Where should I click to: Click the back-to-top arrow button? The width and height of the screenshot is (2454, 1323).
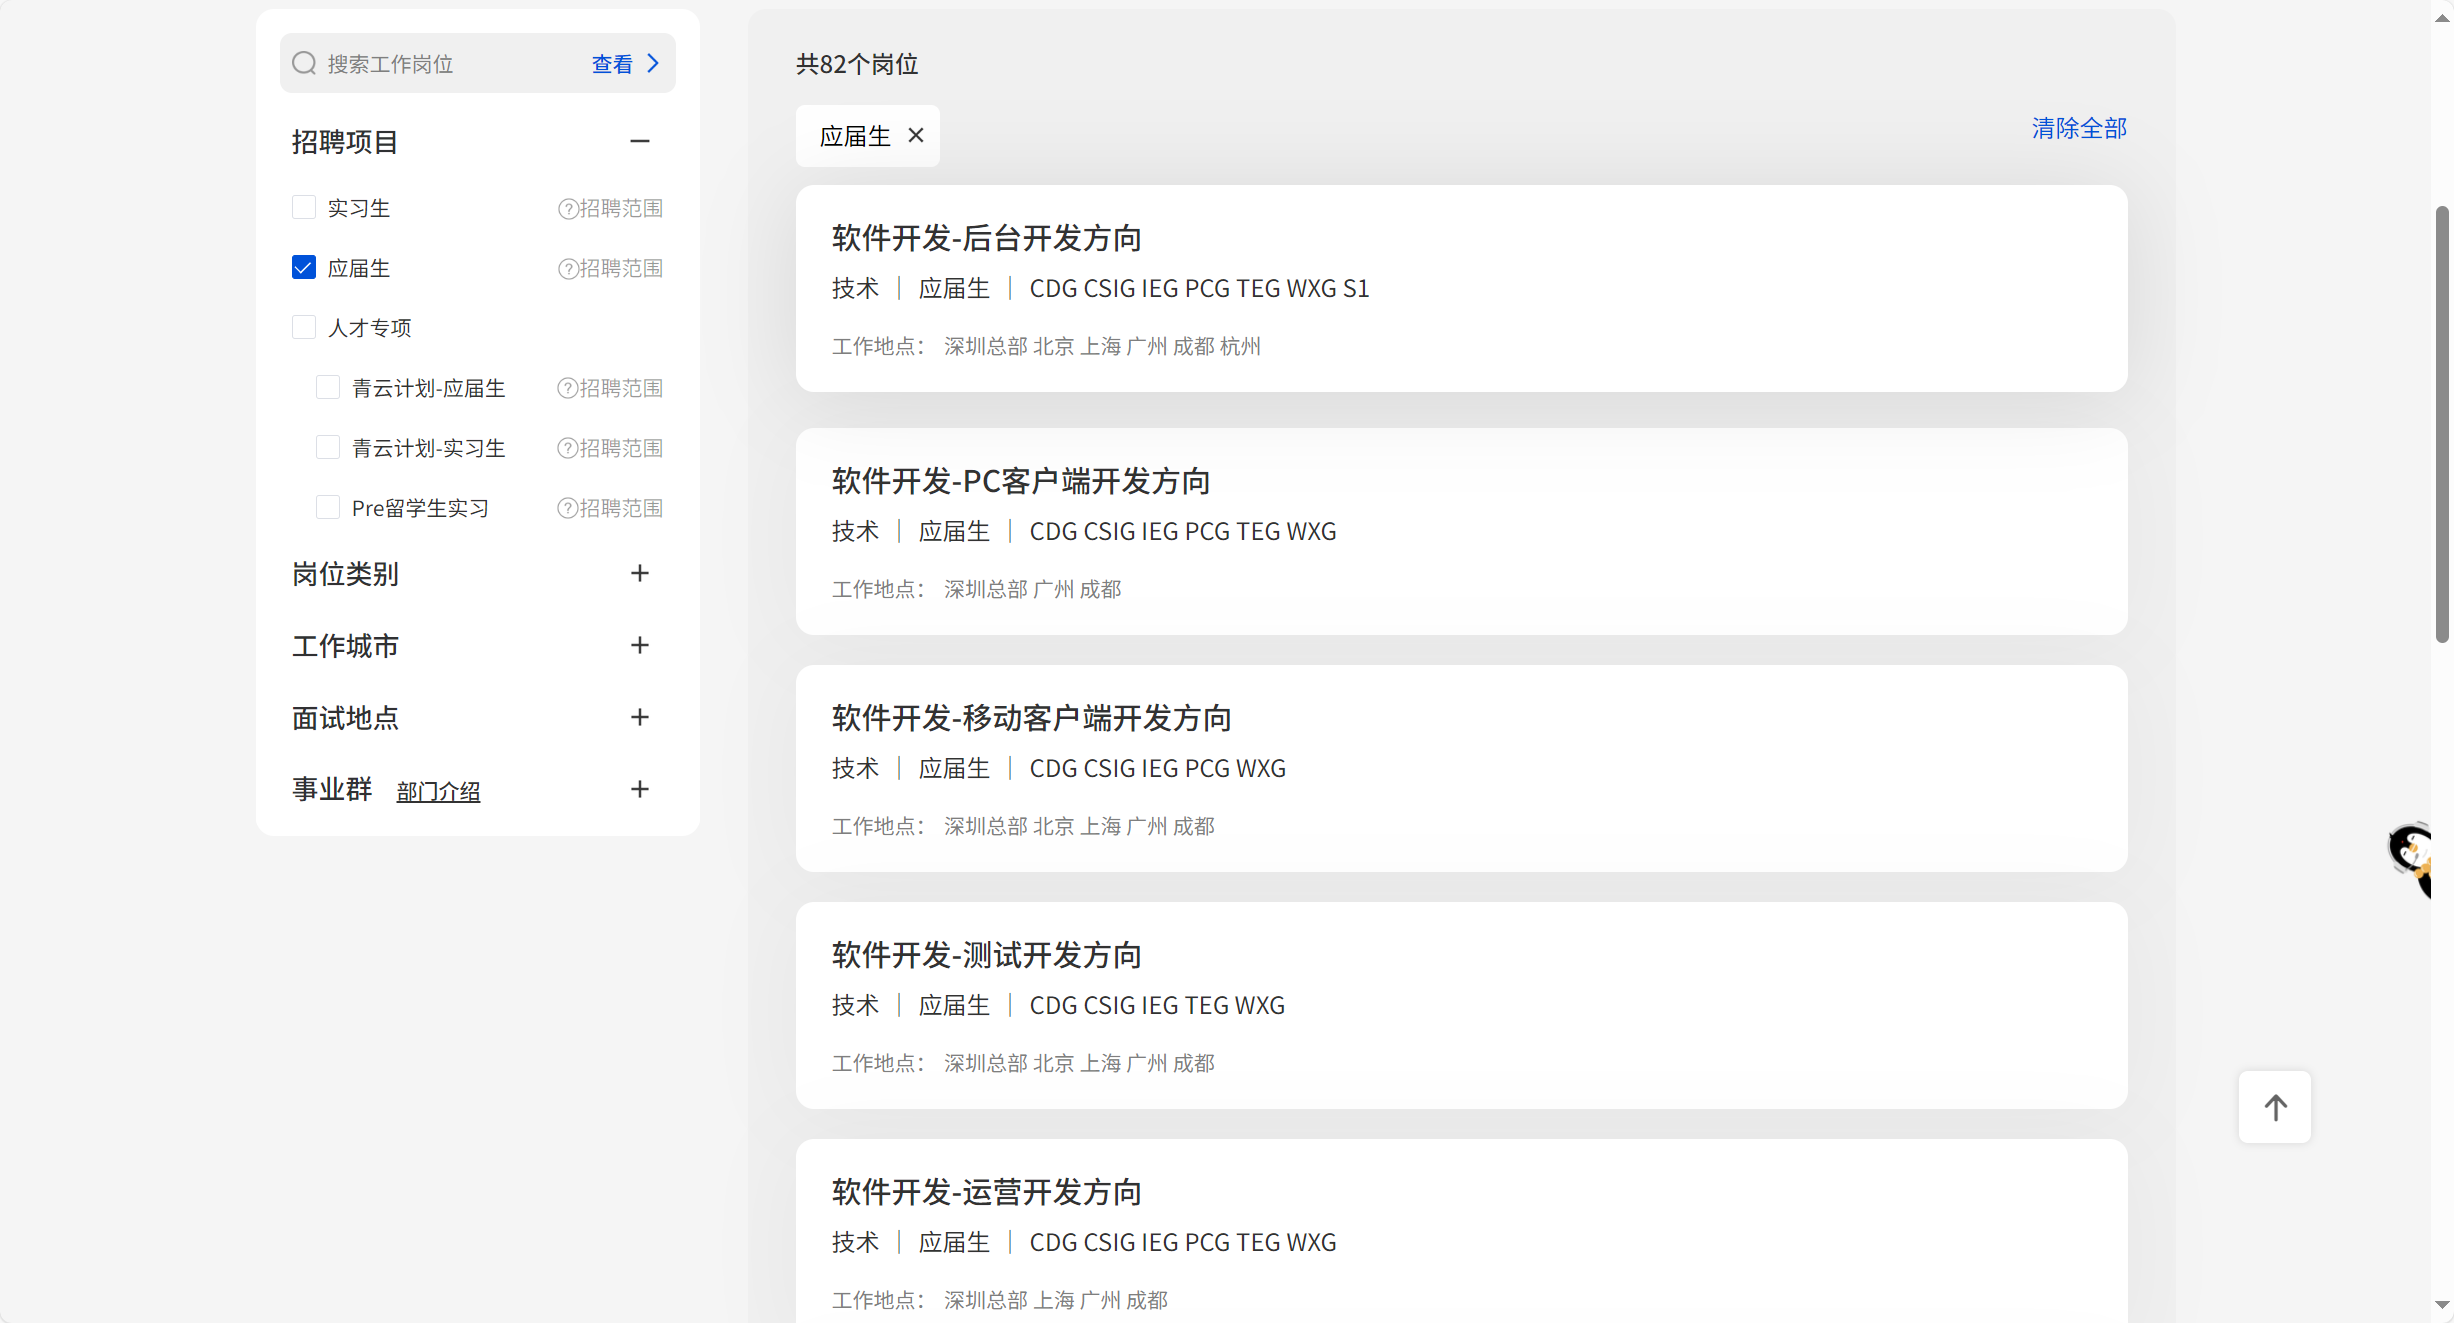[x=2275, y=1107]
